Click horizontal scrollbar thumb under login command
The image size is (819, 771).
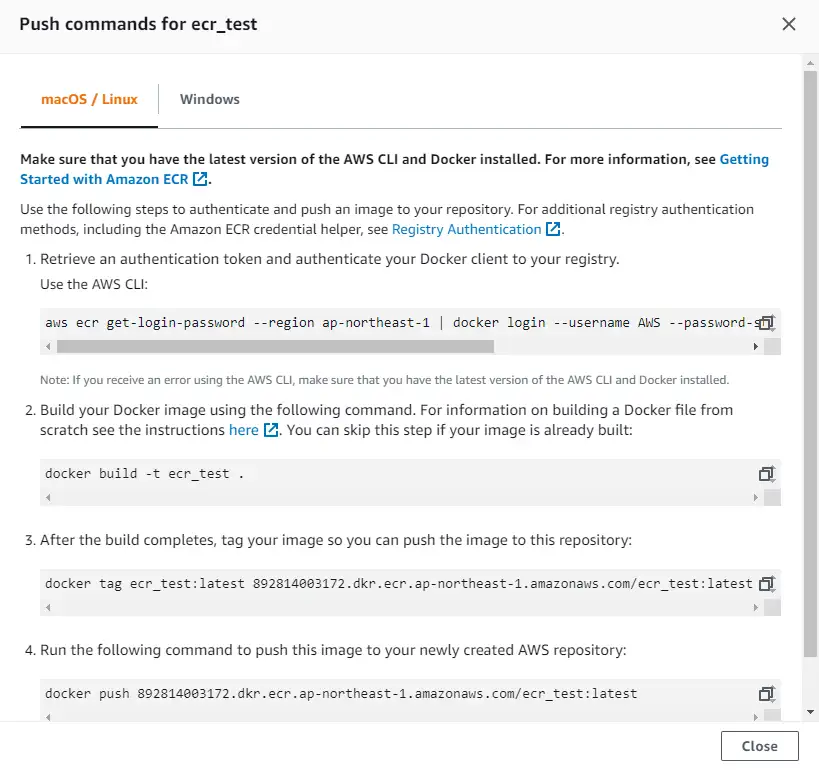coord(275,346)
